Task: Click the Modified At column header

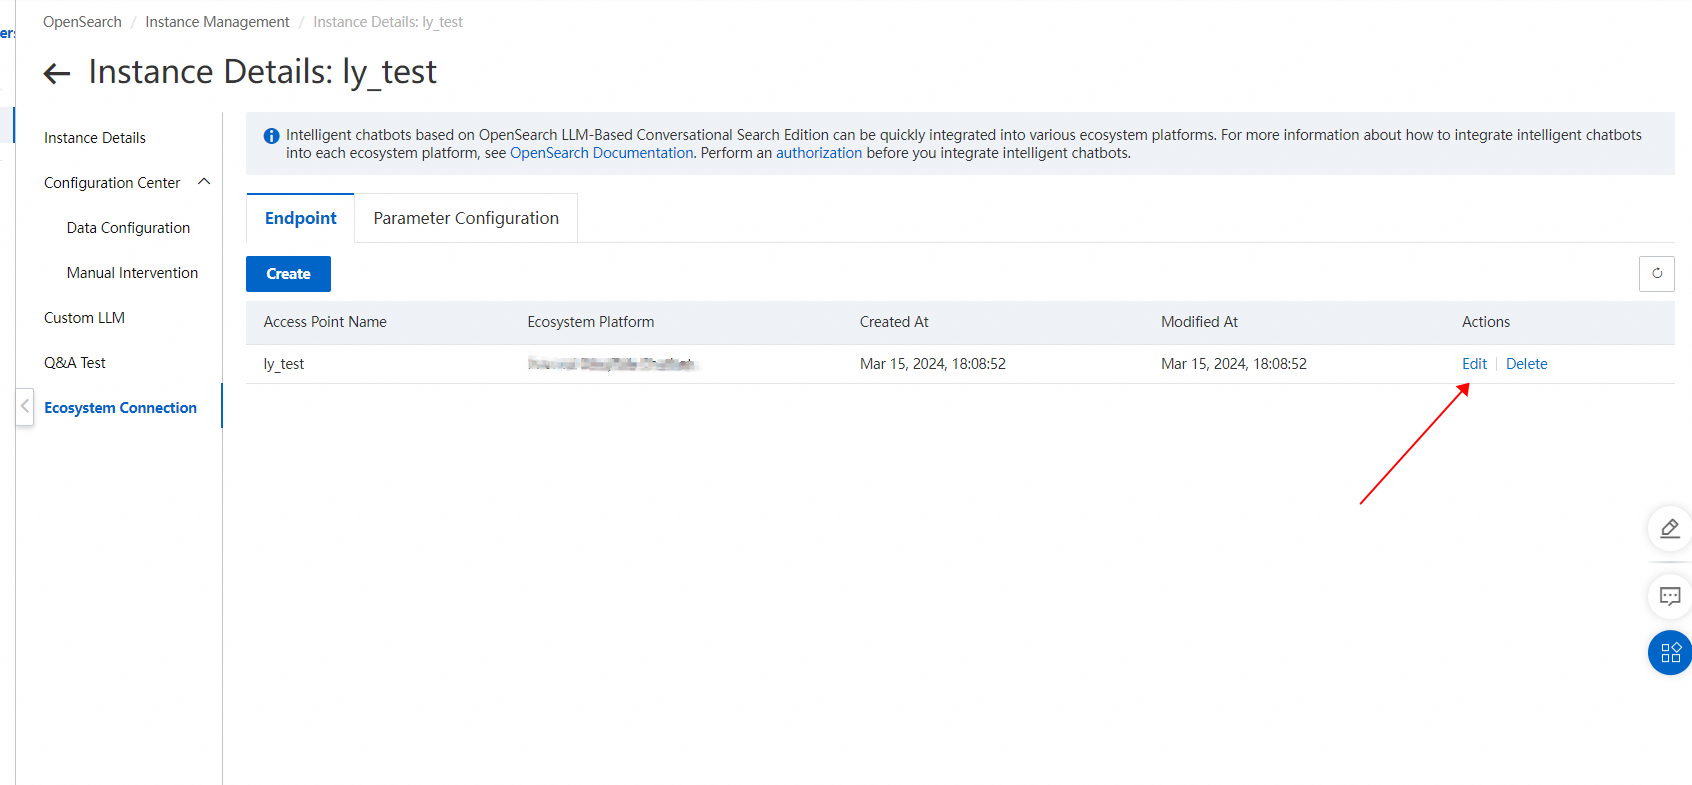Action: tap(1199, 322)
